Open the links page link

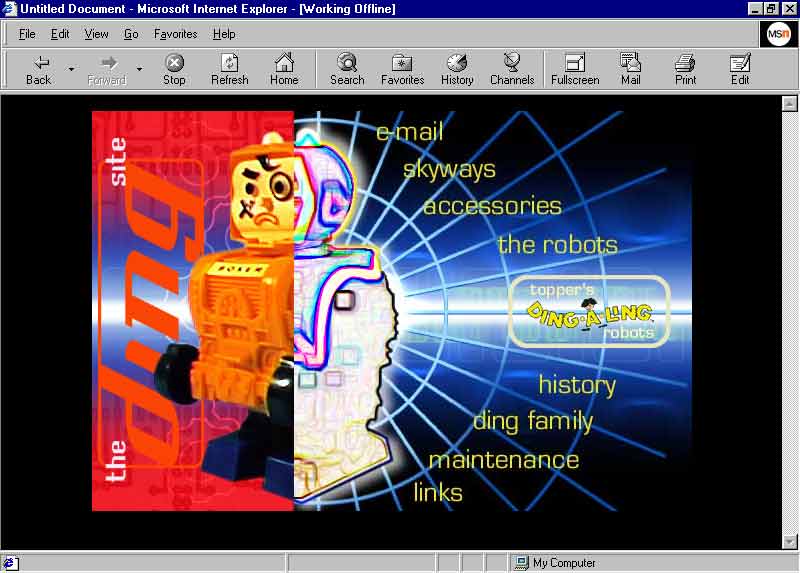pyautogui.click(x=438, y=492)
